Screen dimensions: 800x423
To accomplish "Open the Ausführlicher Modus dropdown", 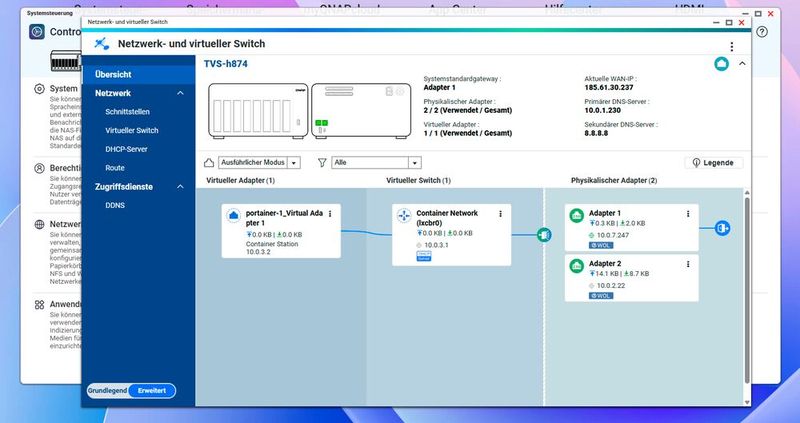I will coord(259,163).
